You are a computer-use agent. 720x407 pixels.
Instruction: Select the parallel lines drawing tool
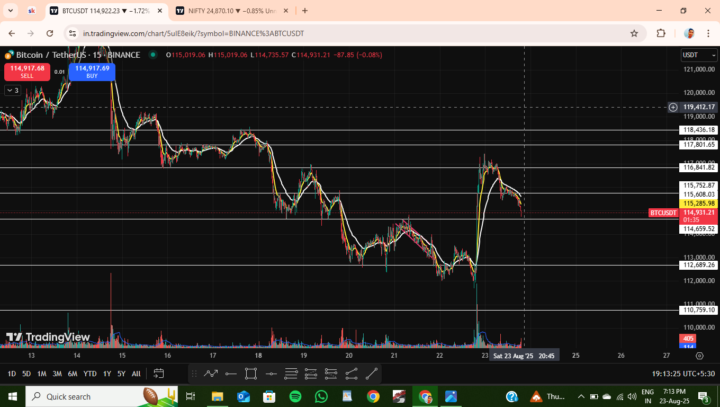pos(291,373)
